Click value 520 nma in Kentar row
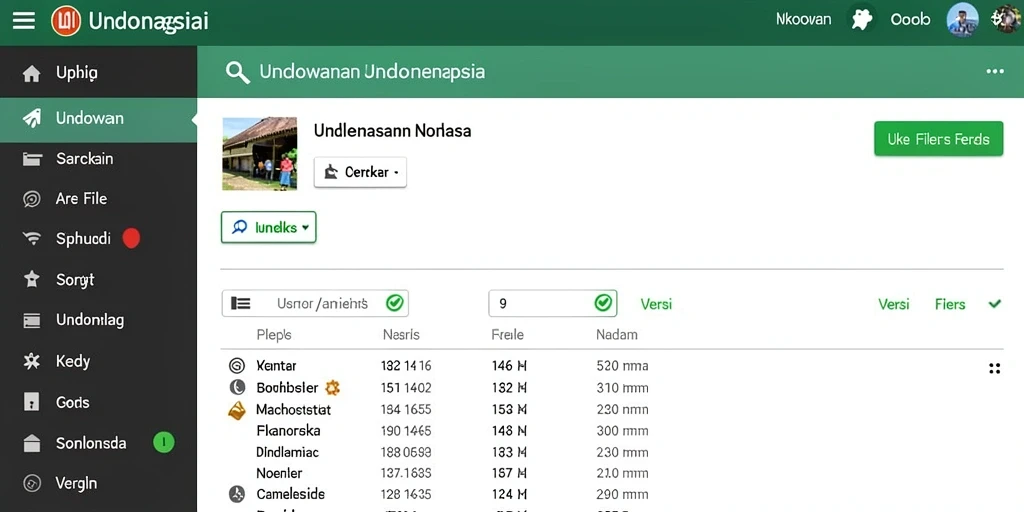Viewport: 1024px width, 512px height. coord(622,366)
